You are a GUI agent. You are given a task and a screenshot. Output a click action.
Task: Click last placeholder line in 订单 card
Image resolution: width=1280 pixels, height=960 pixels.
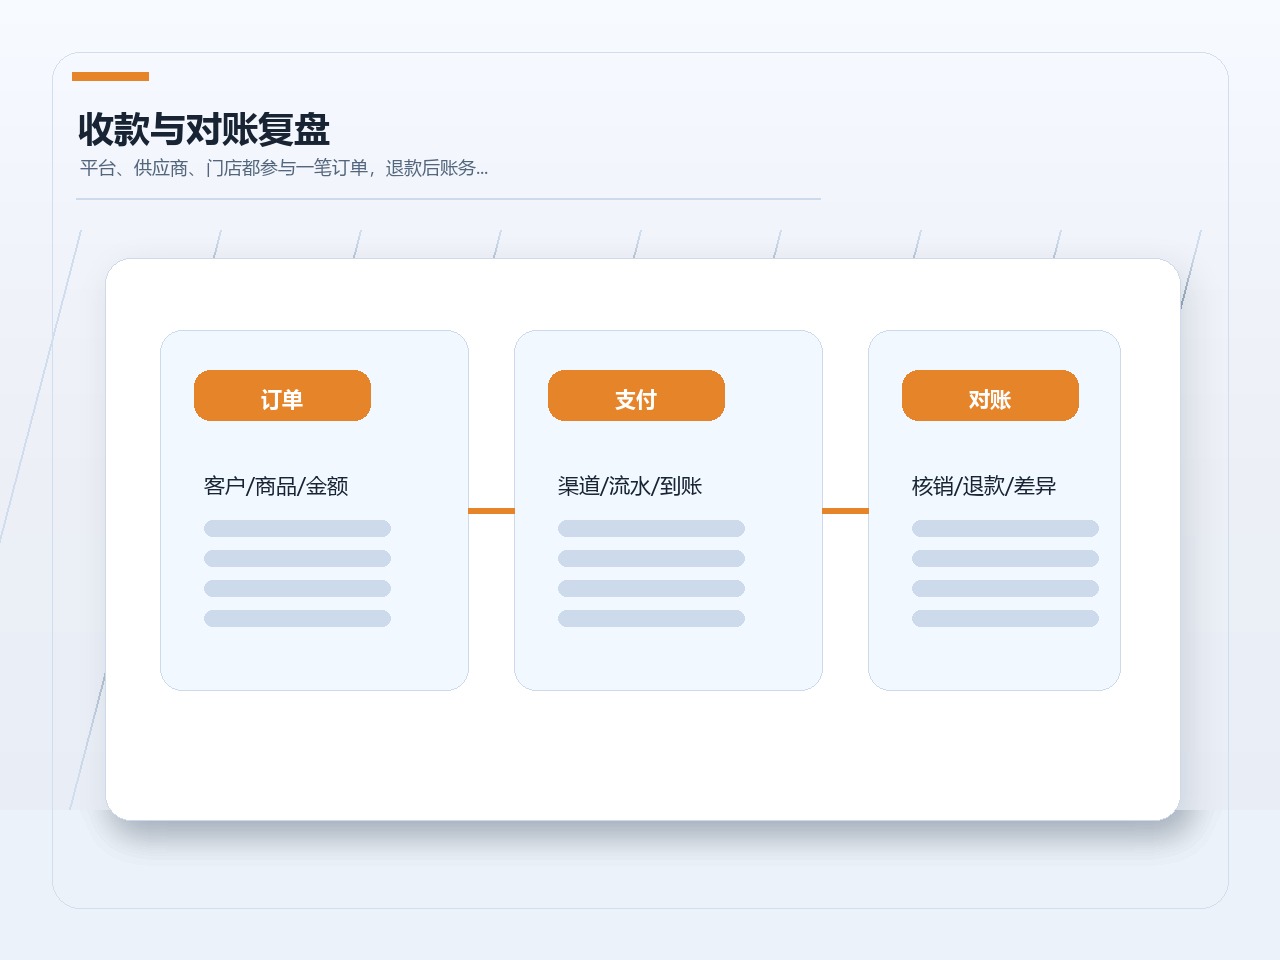click(x=297, y=618)
